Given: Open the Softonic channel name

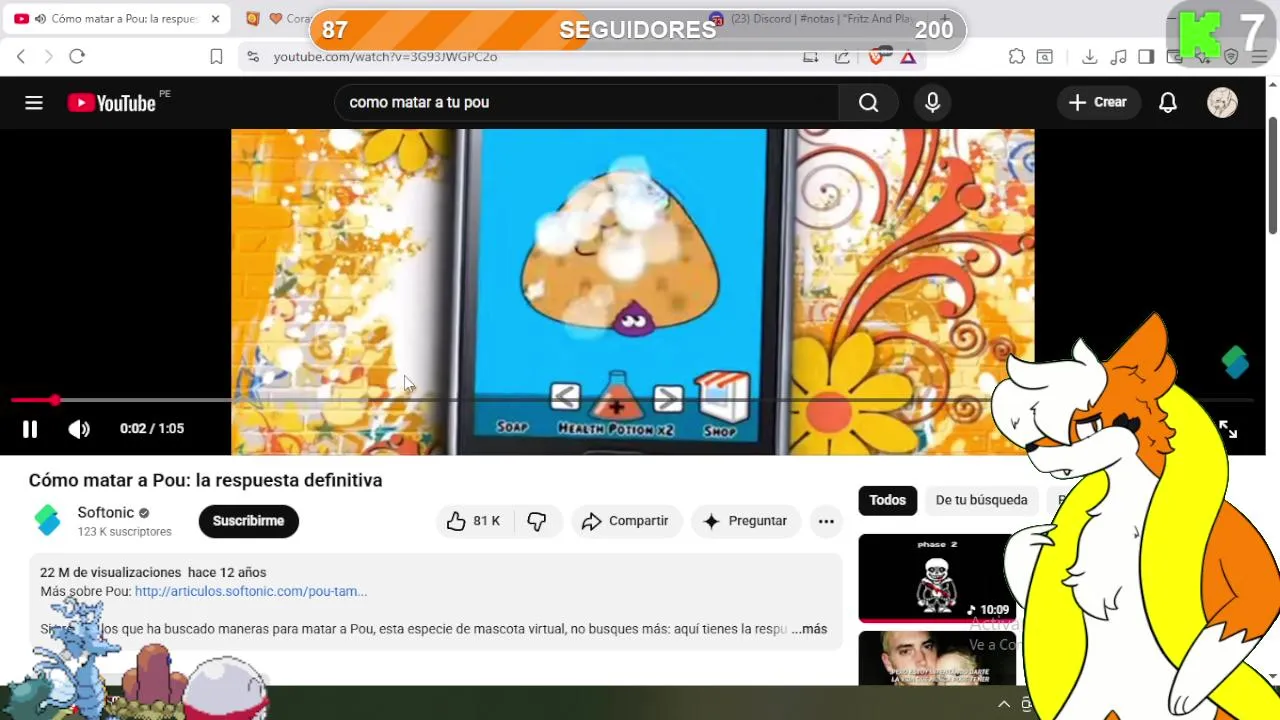Looking at the screenshot, I should click(106, 512).
